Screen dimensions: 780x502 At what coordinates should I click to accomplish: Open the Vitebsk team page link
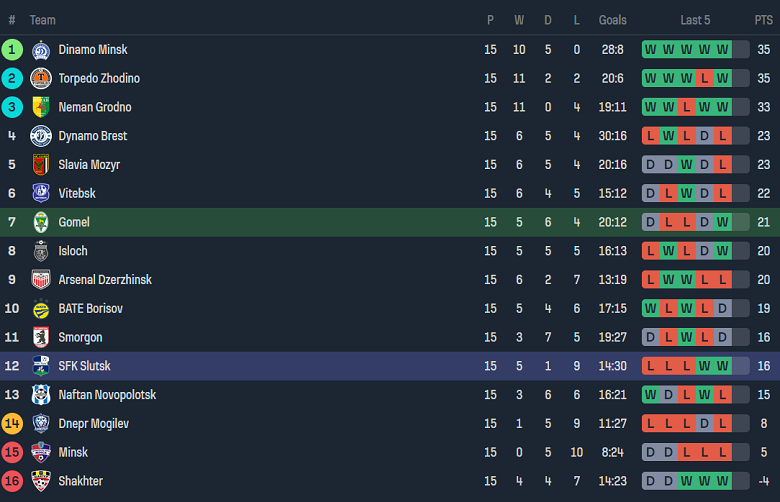[77, 193]
